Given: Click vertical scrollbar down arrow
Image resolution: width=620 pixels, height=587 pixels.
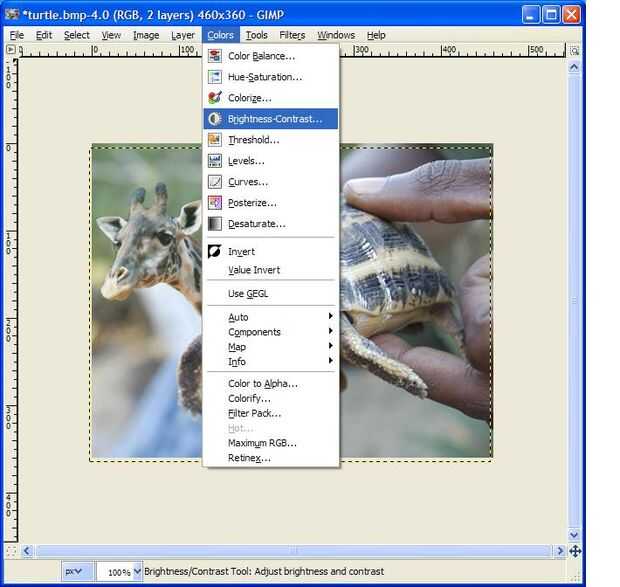Looking at the screenshot, I should coord(574,534).
